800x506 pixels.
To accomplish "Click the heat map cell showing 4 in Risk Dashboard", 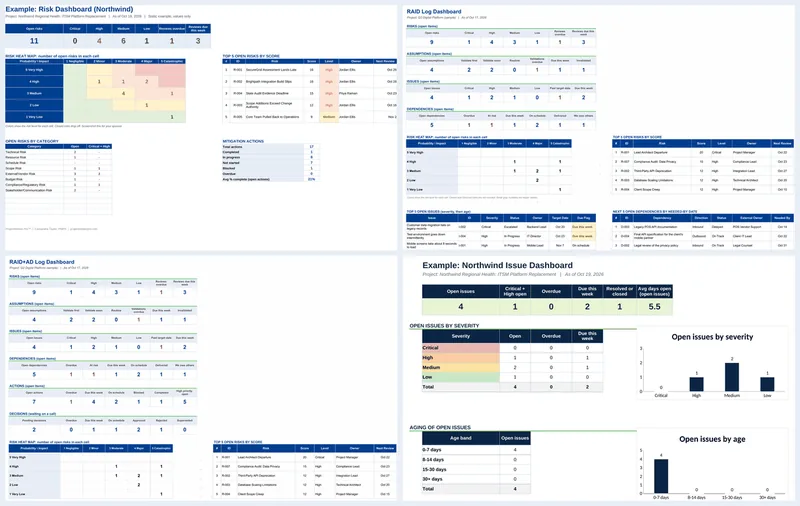I will 123,93.
